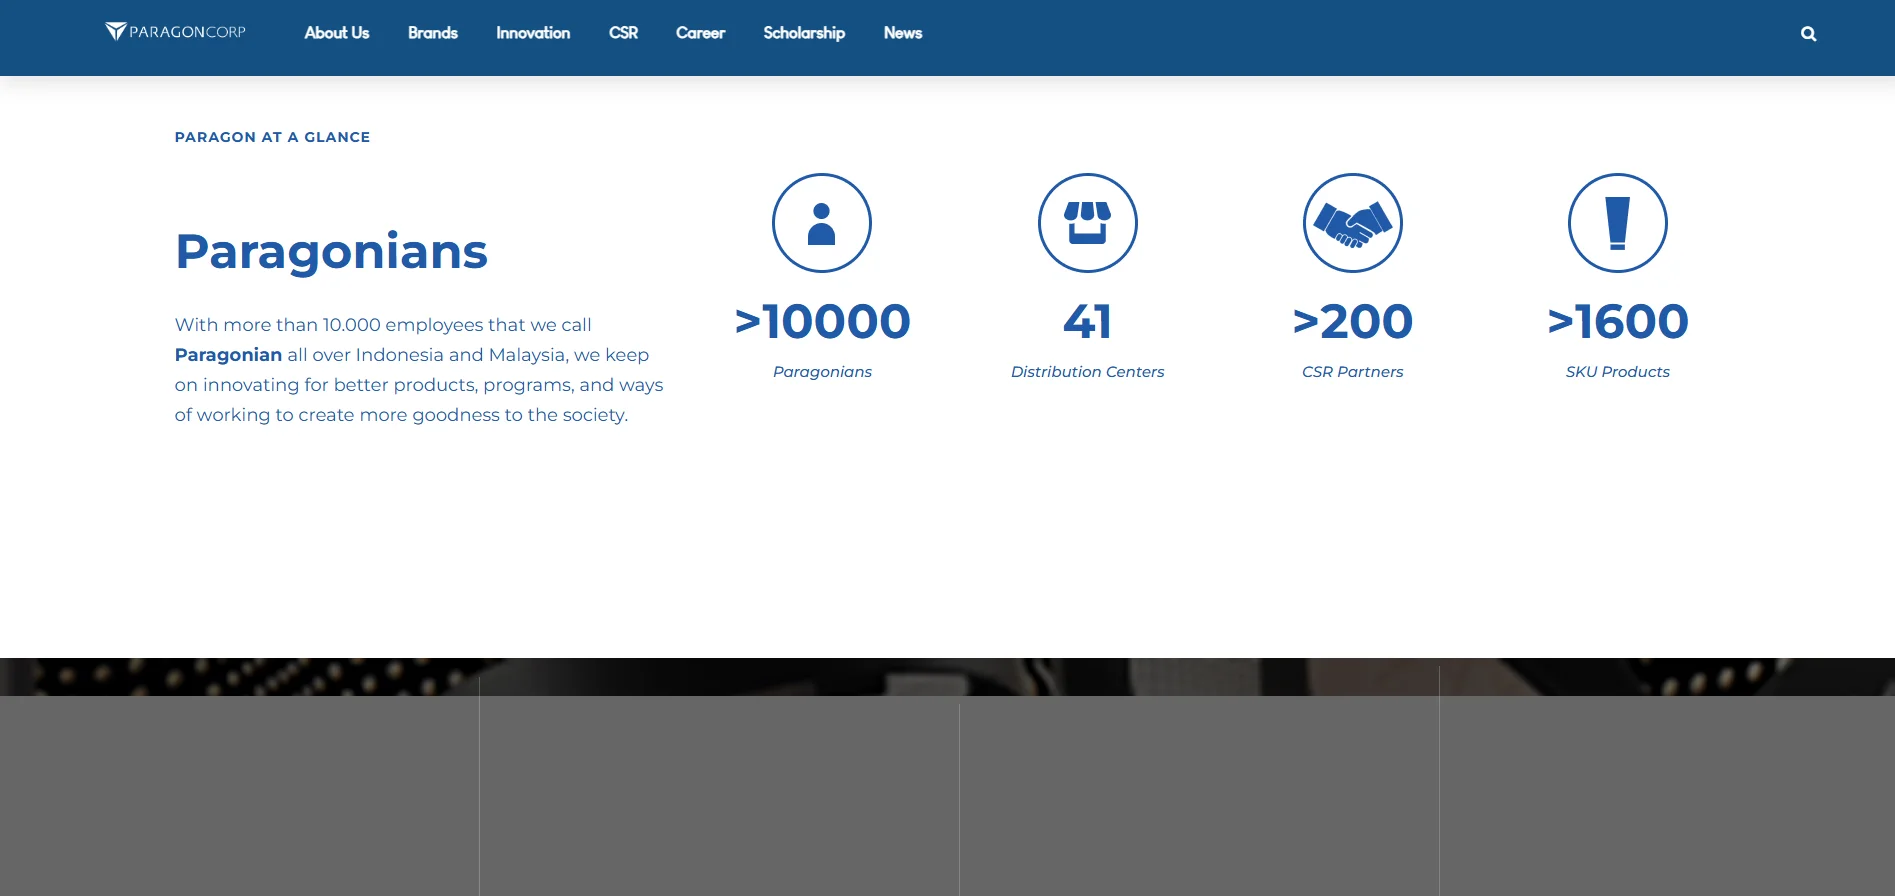Screen dimensions: 1895x896
Task: Open the About Us menu
Action: pos(337,33)
